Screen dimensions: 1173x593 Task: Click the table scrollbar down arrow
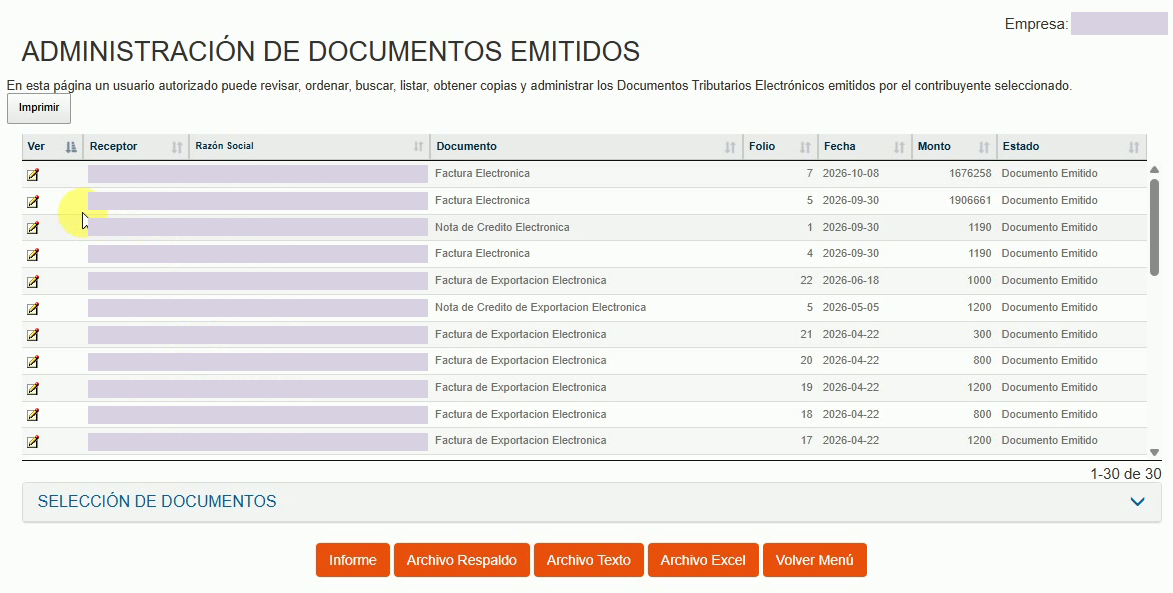click(x=1154, y=452)
